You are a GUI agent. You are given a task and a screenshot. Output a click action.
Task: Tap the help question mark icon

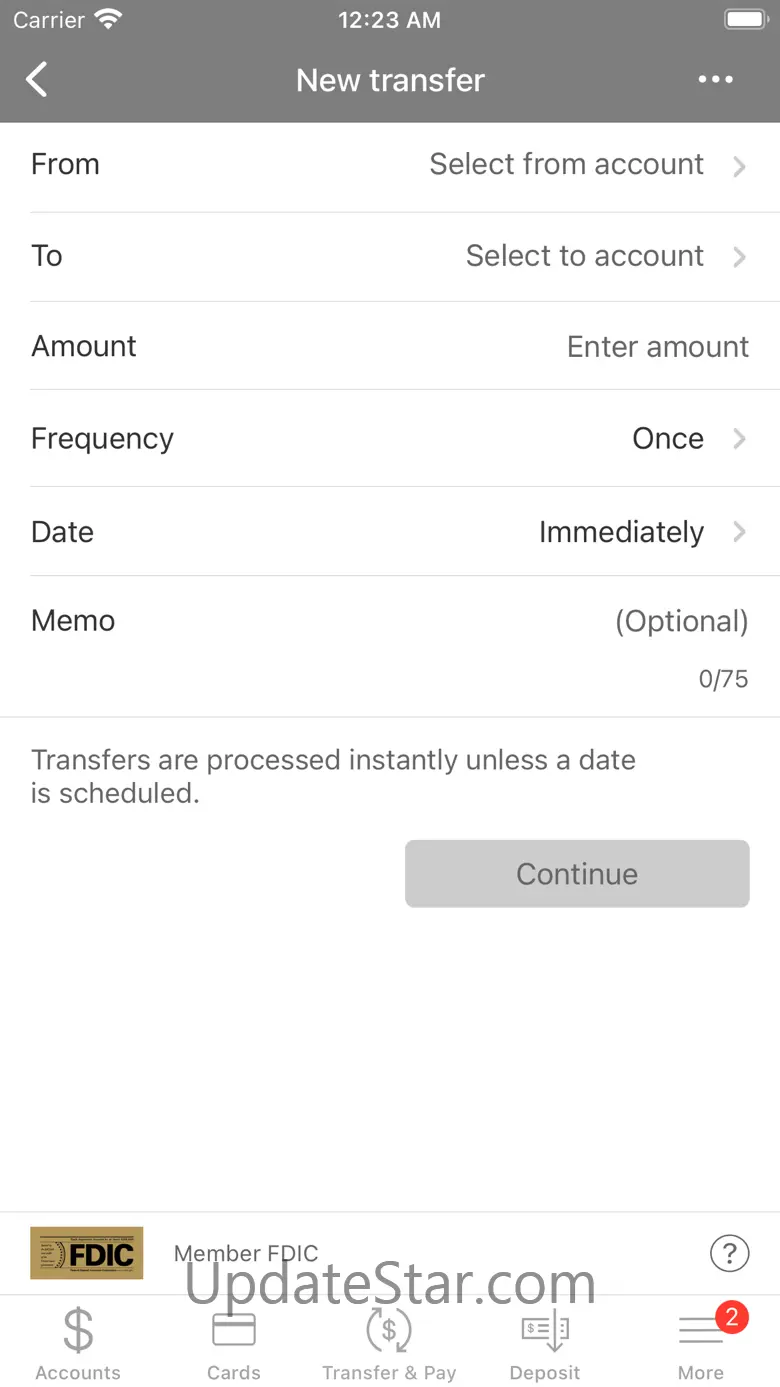point(729,1252)
